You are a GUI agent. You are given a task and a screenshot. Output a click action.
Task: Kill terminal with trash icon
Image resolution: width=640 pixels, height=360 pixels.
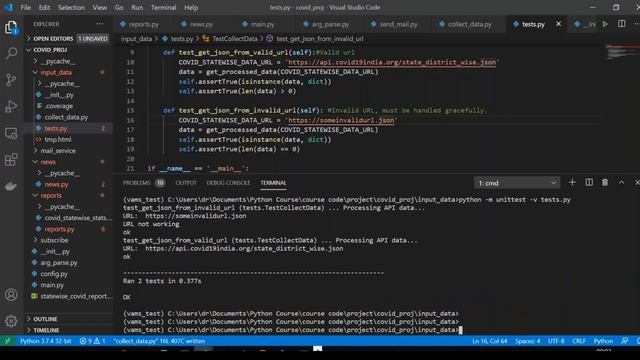605,182
